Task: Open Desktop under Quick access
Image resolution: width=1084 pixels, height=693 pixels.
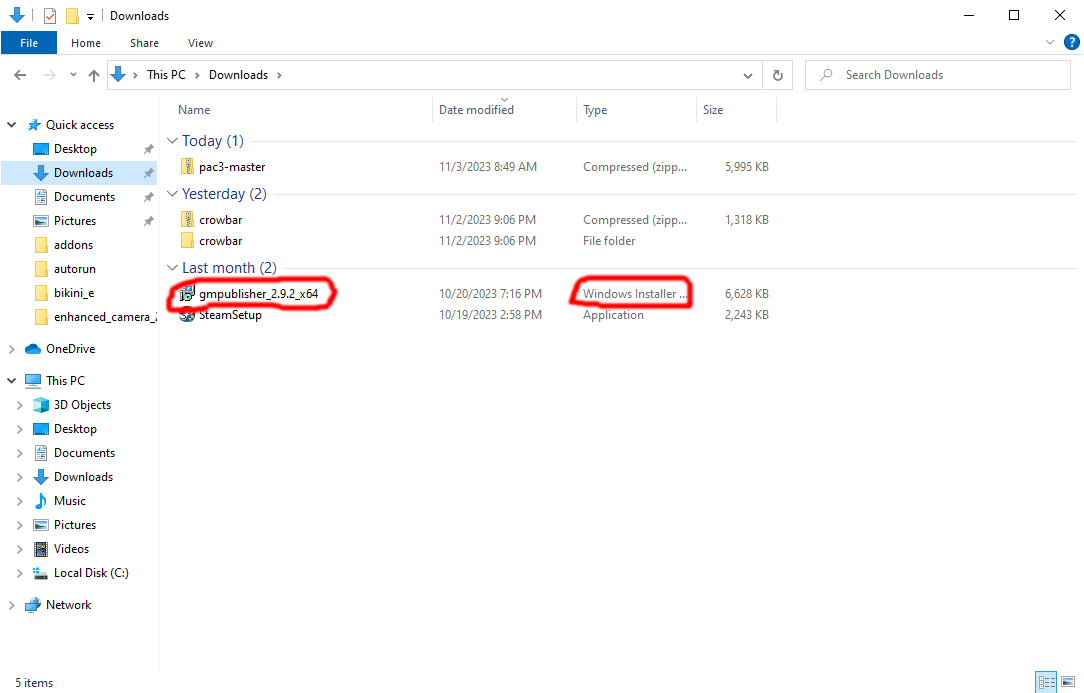Action: tap(75, 149)
